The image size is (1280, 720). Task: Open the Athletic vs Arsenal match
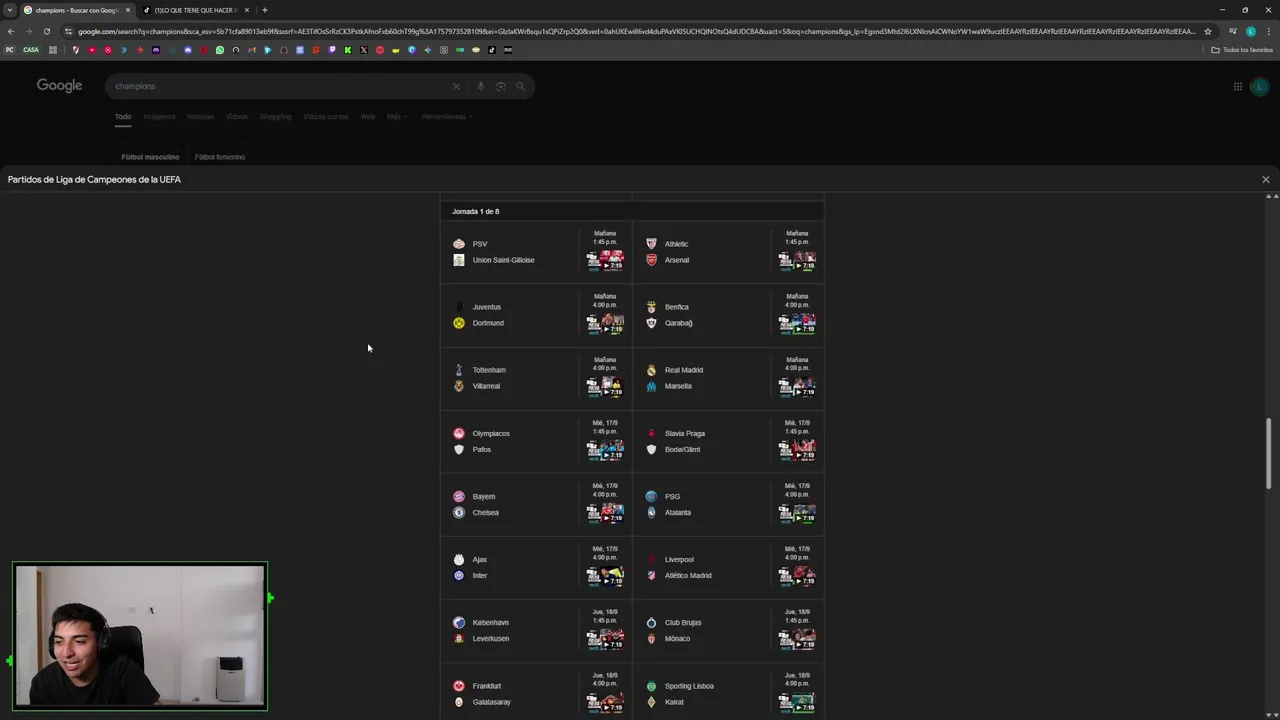[x=728, y=252]
